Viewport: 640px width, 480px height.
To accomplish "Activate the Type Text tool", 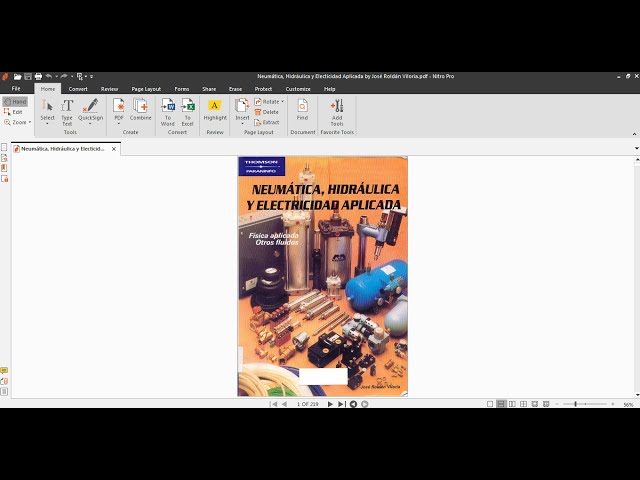I will pos(67,112).
